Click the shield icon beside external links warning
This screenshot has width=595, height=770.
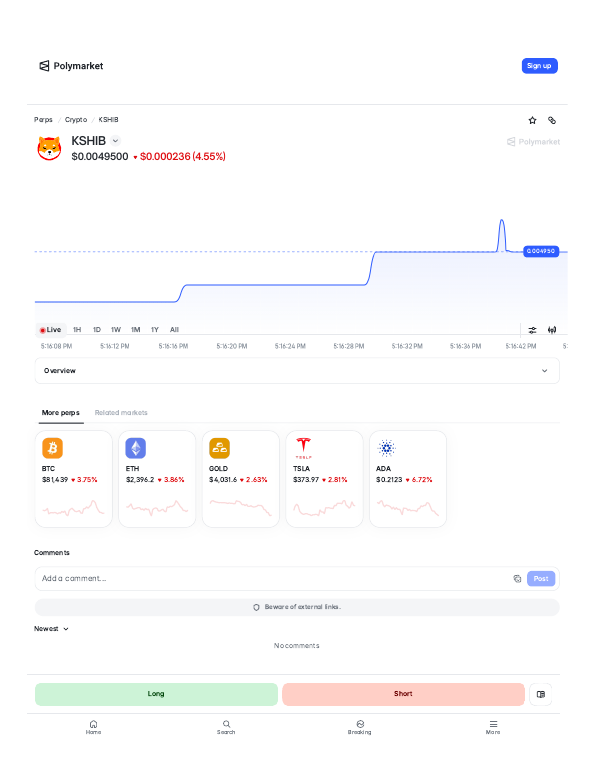(x=256, y=607)
